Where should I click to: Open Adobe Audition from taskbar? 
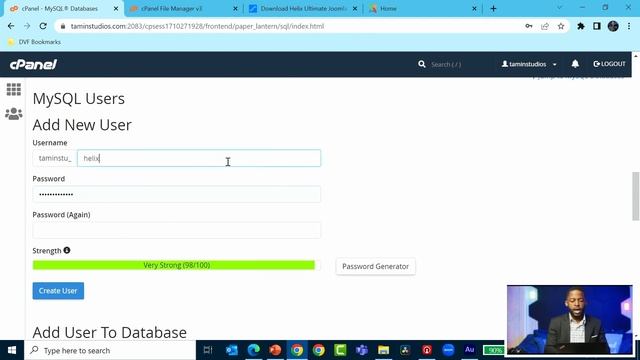pyautogui.click(x=470, y=350)
